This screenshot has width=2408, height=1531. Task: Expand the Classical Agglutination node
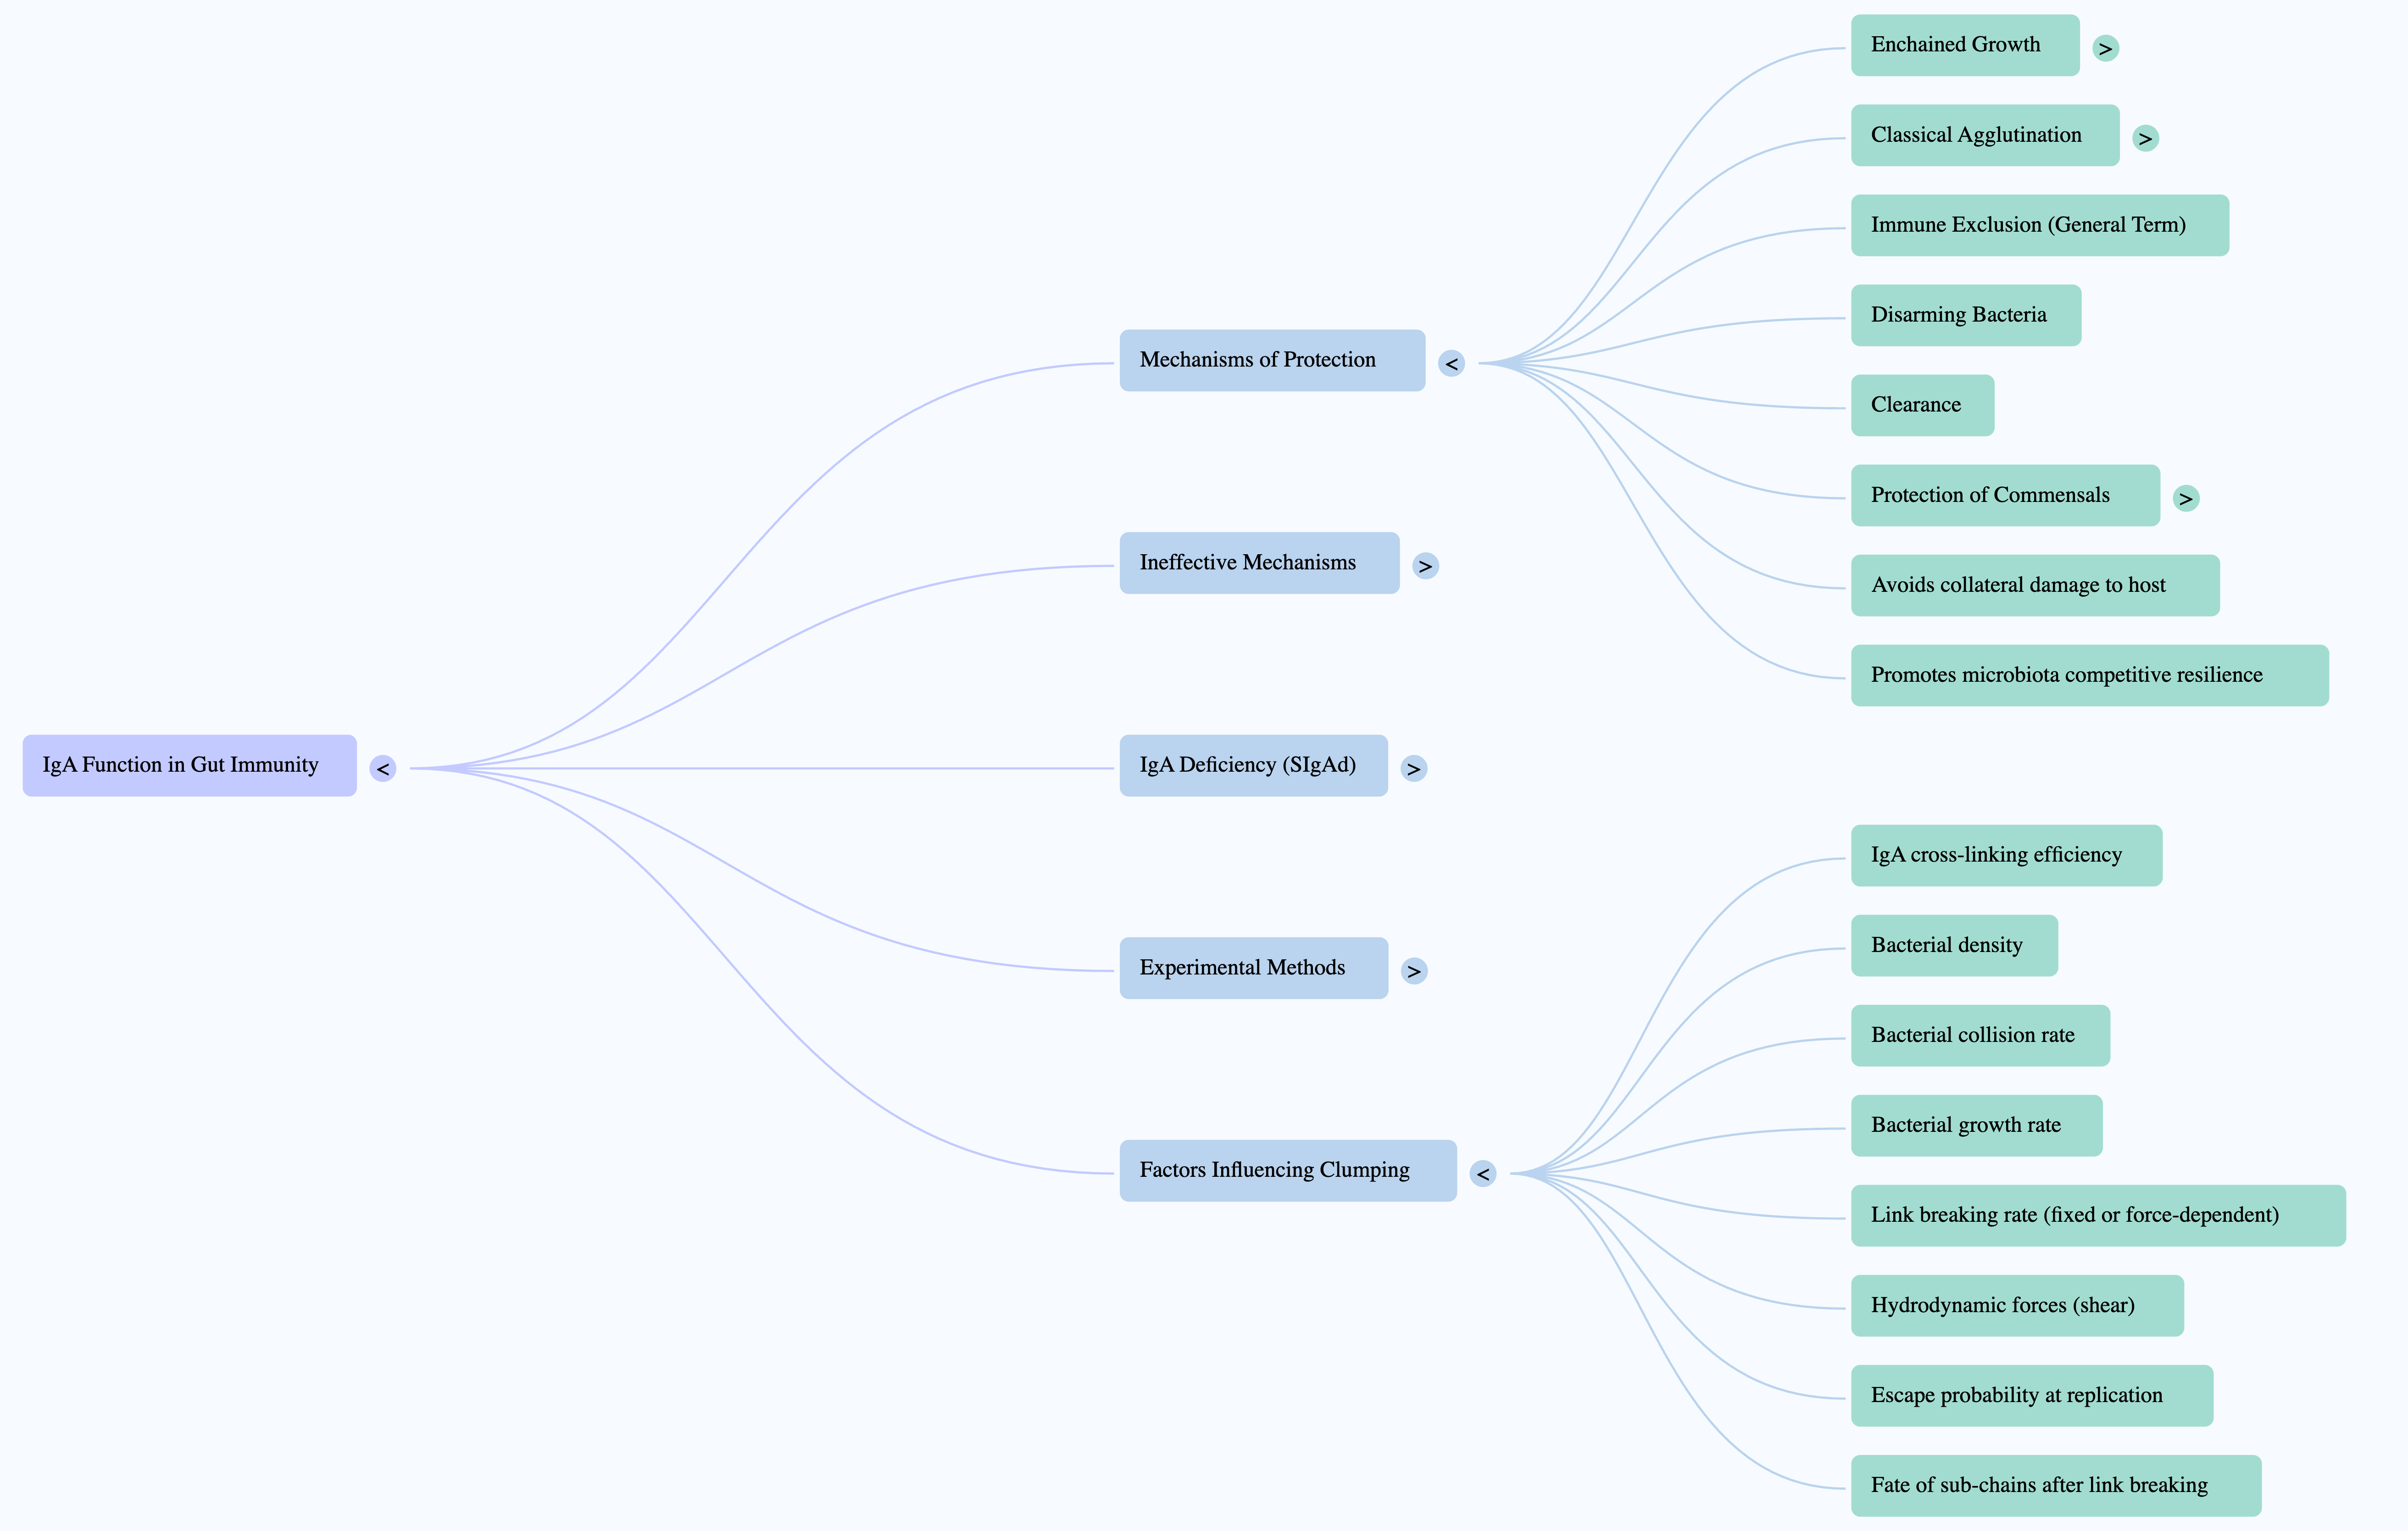(x=2145, y=138)
